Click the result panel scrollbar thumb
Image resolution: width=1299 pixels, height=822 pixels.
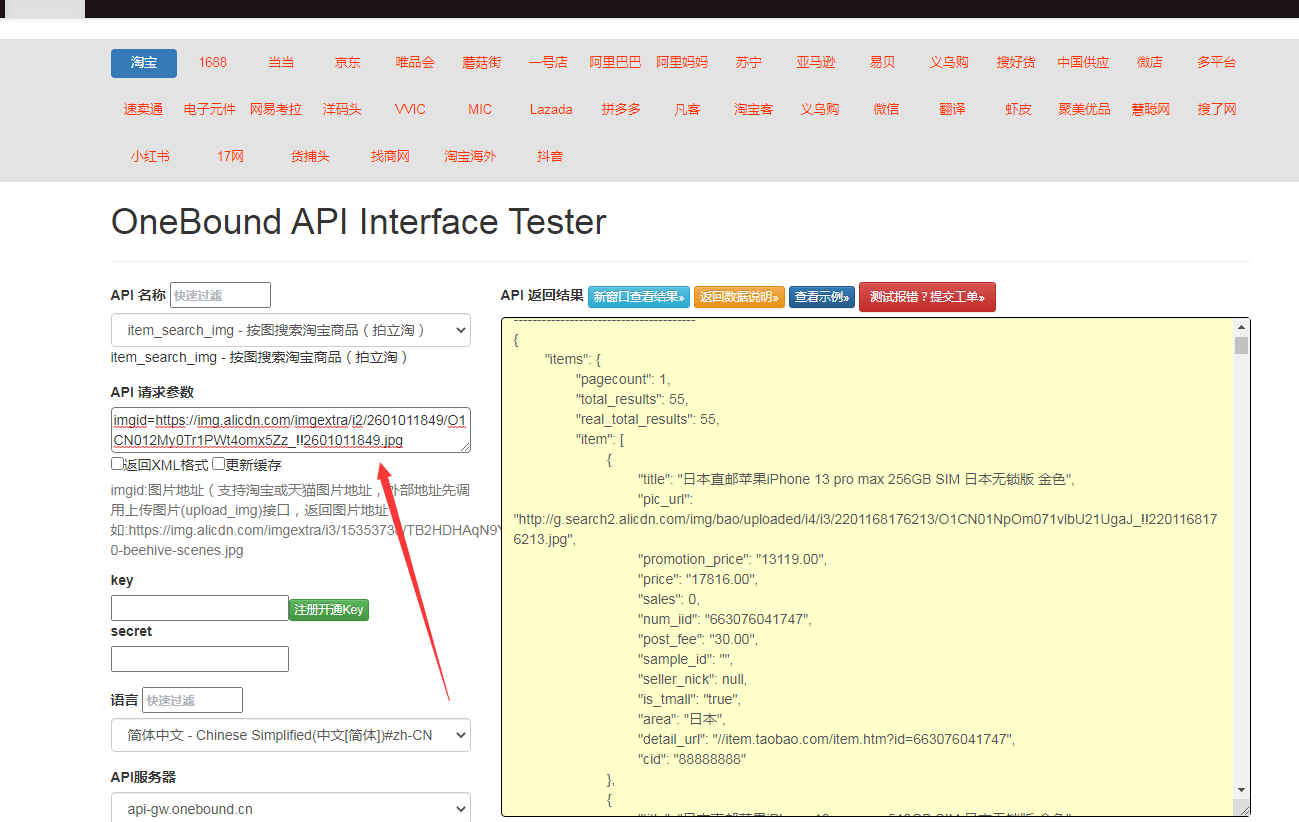[x=1241, y=346]
